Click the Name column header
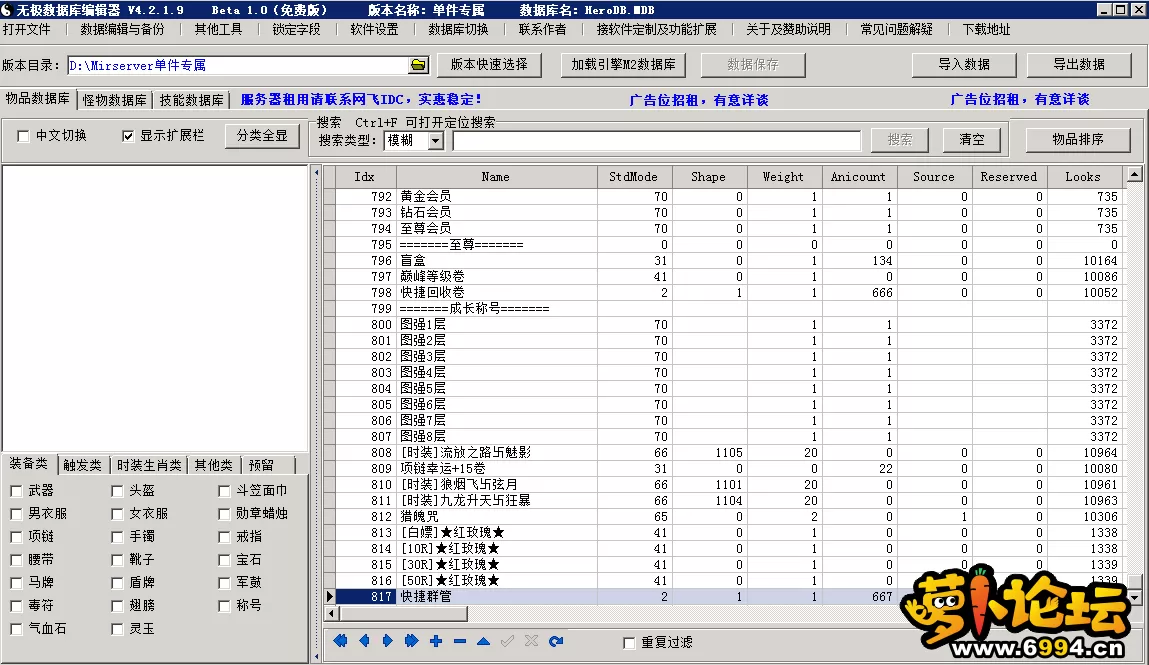The width and height of the screenshot is (1149, 665). (x=496, y=177)
